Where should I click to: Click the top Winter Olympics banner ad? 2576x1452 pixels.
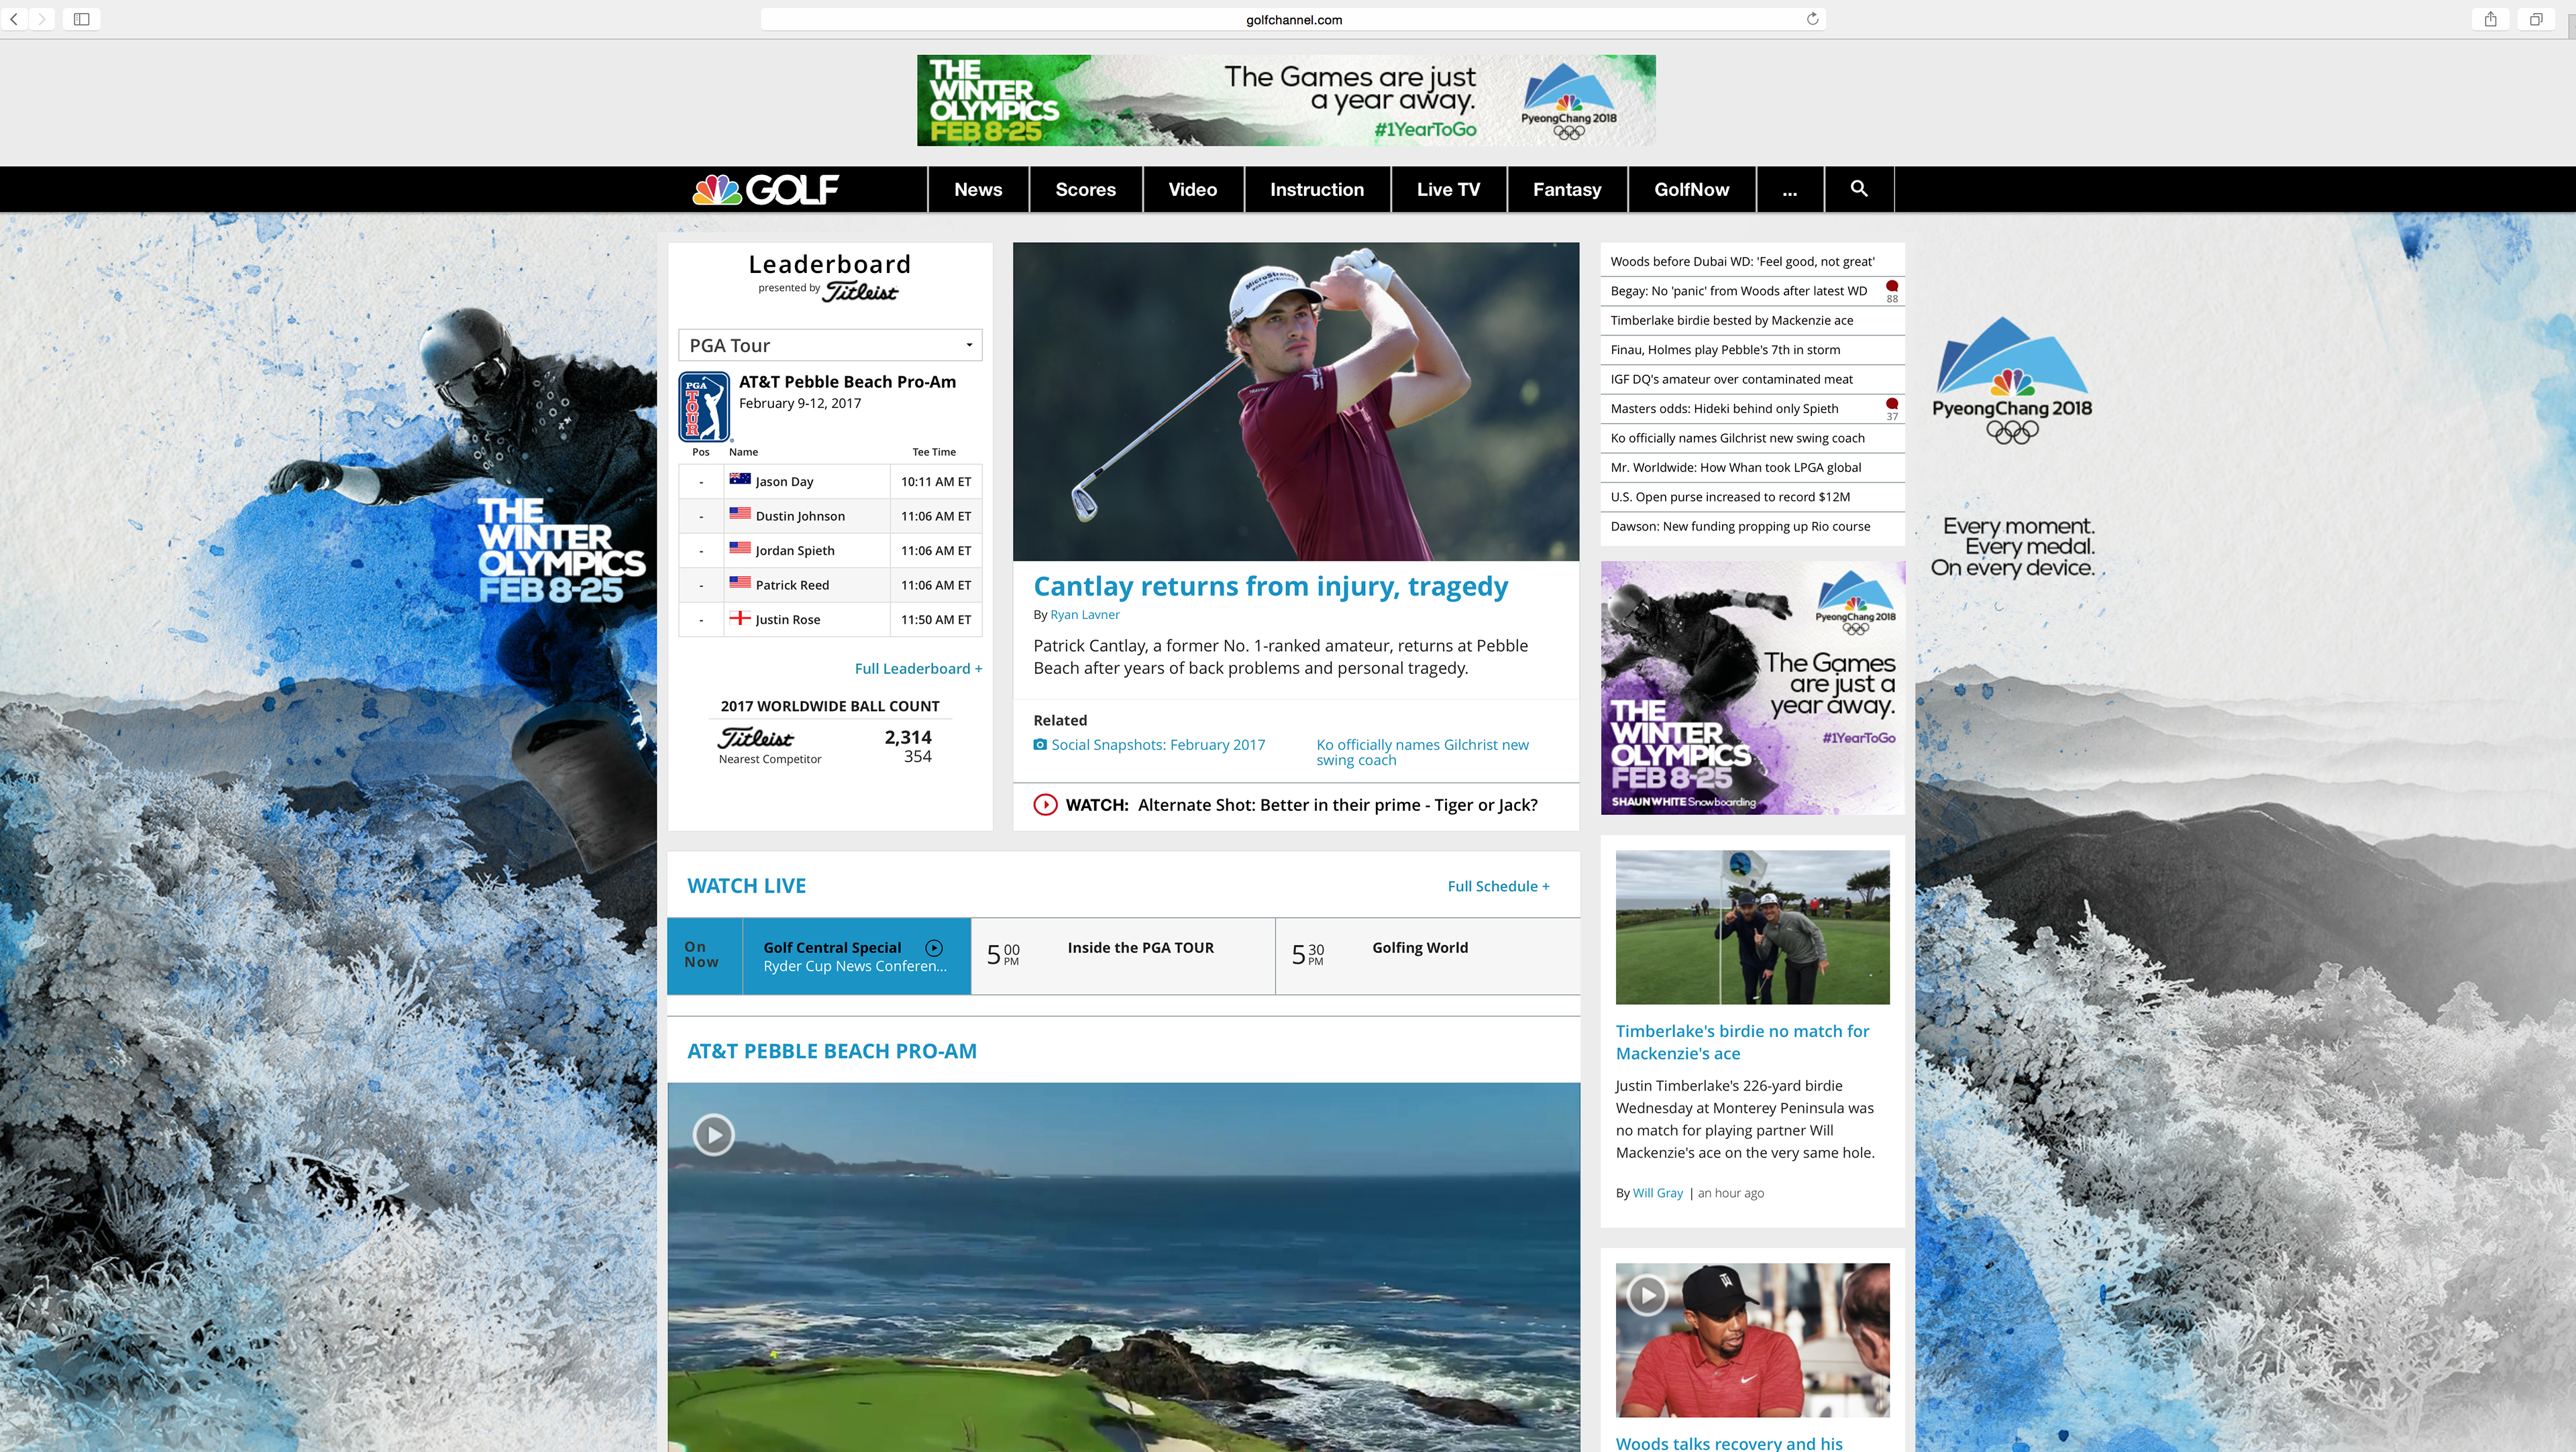tap(1286, 100)
